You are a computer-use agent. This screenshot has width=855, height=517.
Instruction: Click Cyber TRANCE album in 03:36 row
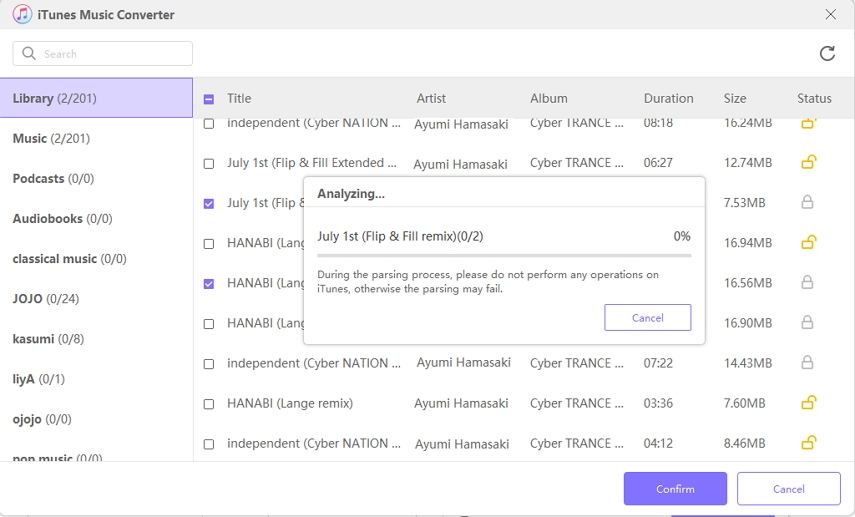click(577, 403)
